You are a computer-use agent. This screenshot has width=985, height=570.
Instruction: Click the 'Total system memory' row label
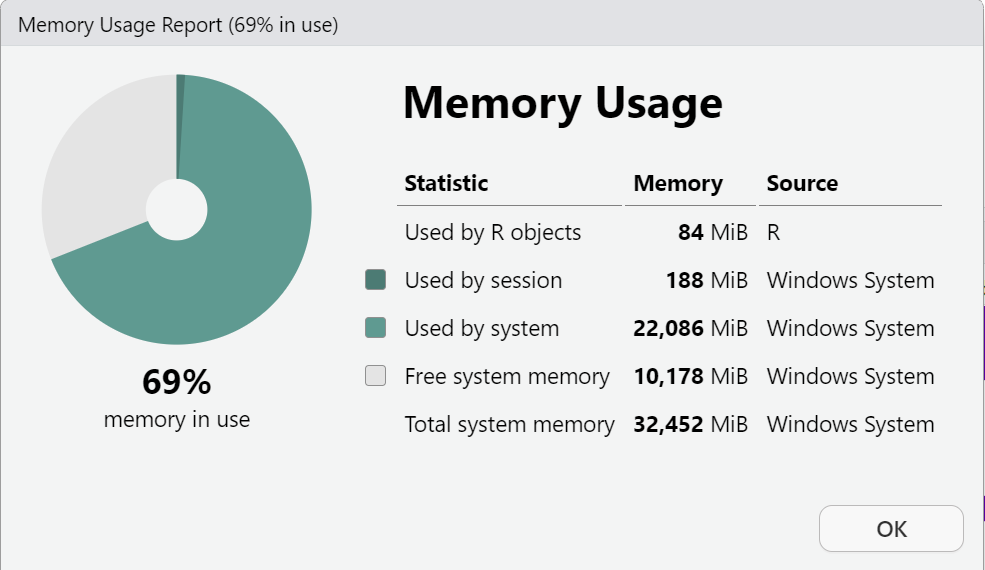tap(509, 425)
